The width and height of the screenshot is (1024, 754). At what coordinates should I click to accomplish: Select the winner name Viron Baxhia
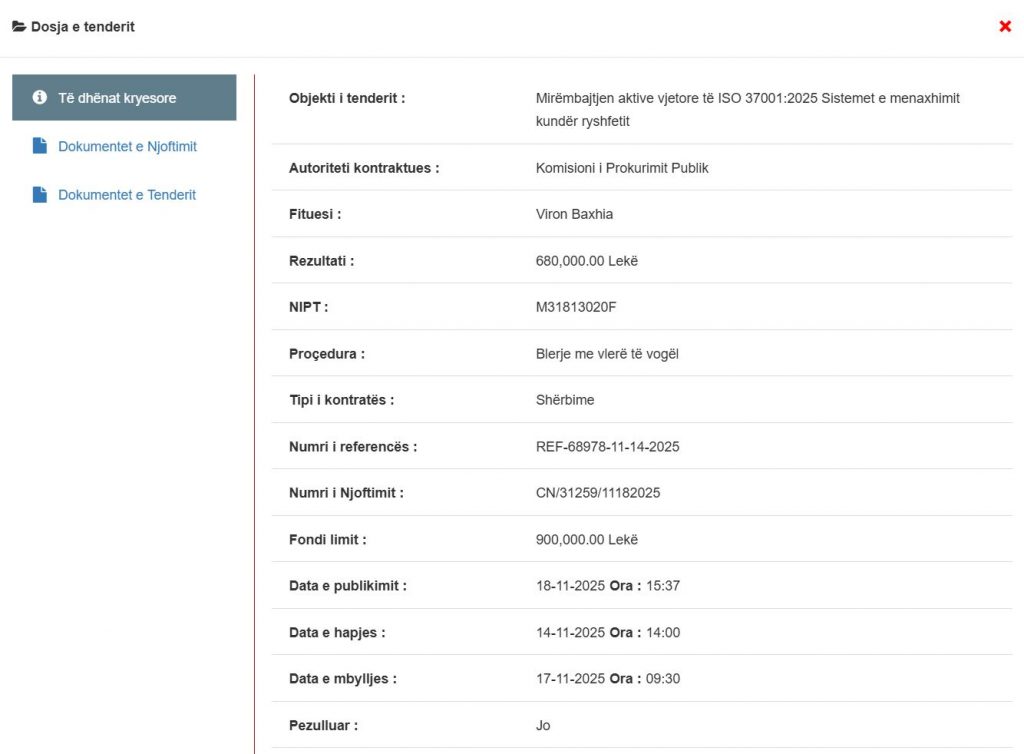pyautogui.click(x=572, y=215)
